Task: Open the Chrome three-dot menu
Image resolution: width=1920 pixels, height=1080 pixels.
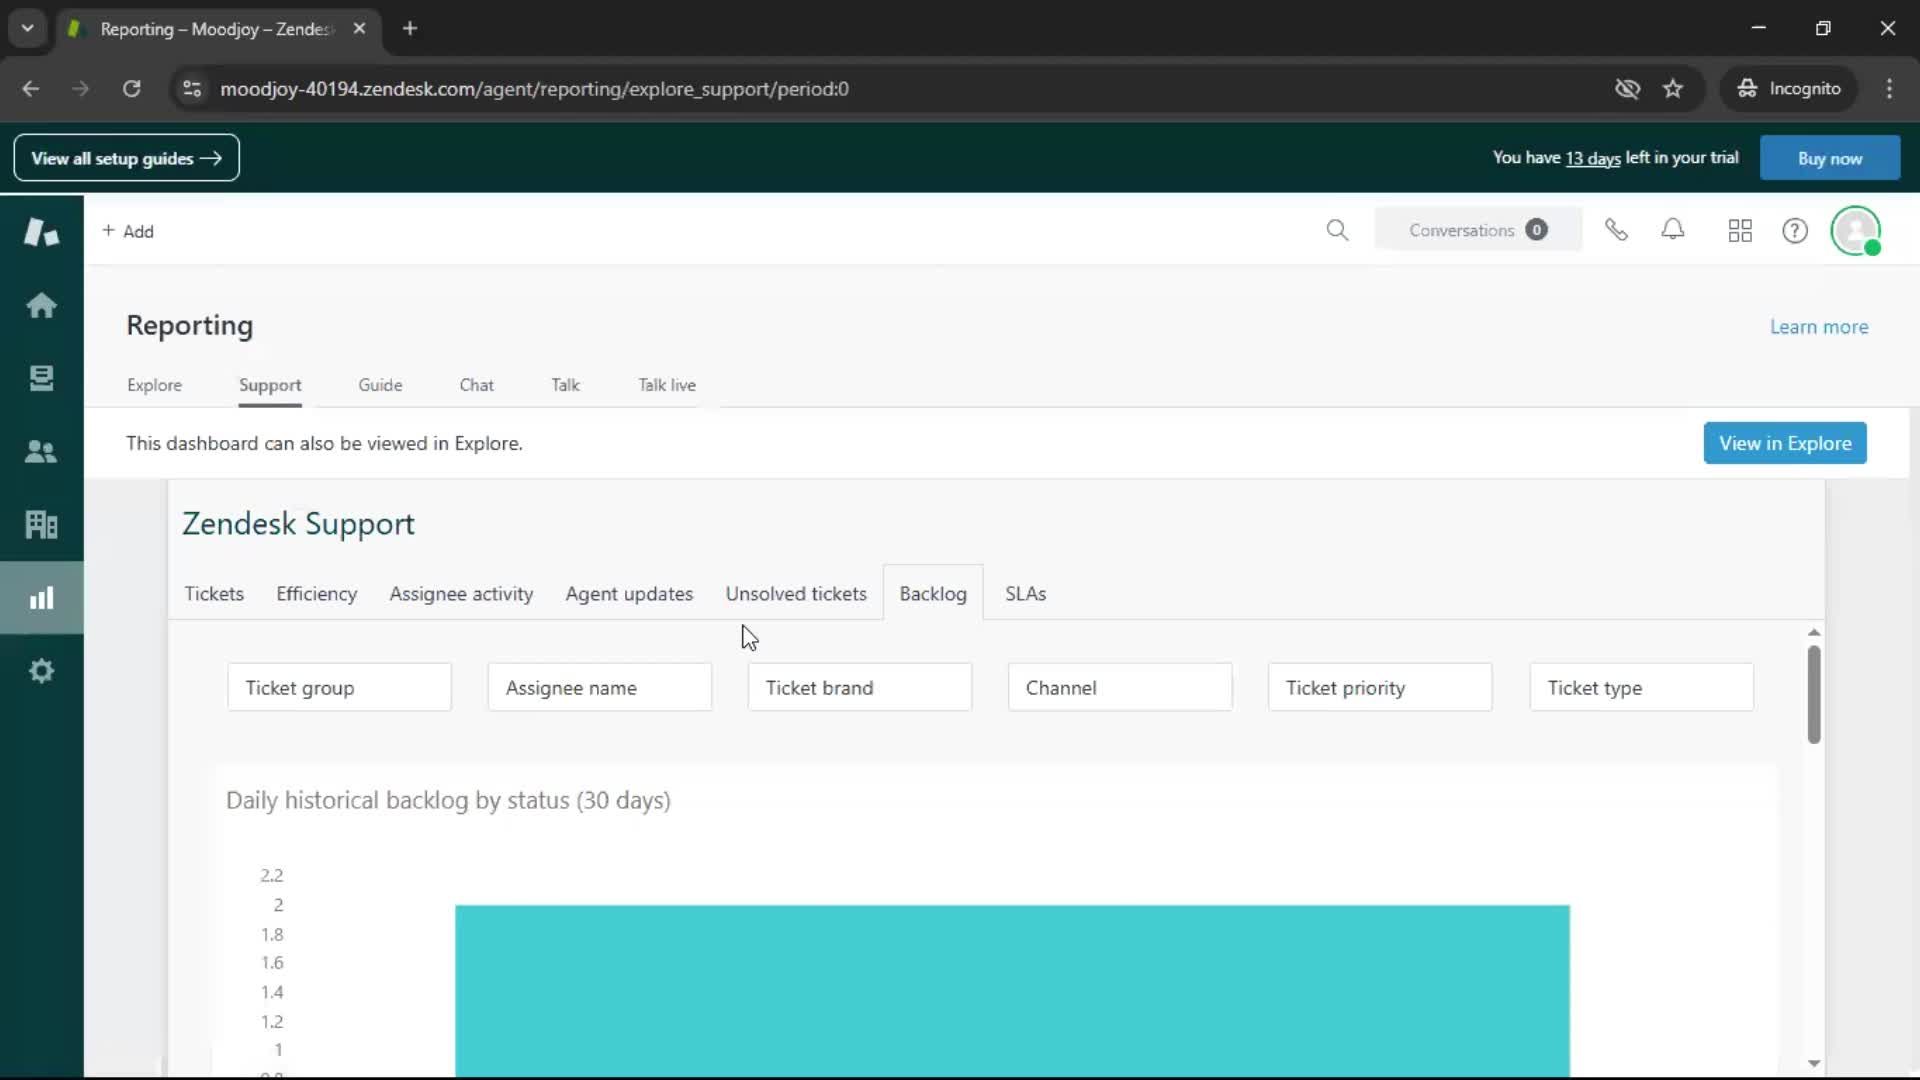Action: [1889, 89]
